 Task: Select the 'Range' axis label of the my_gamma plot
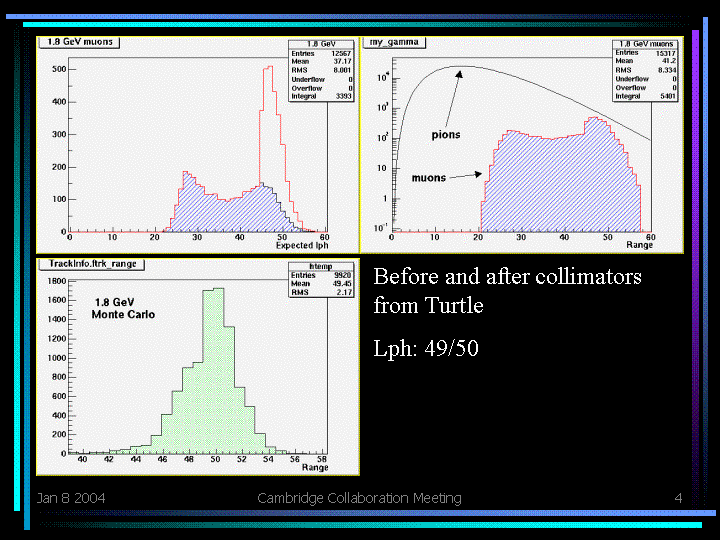tap(640, 245)
